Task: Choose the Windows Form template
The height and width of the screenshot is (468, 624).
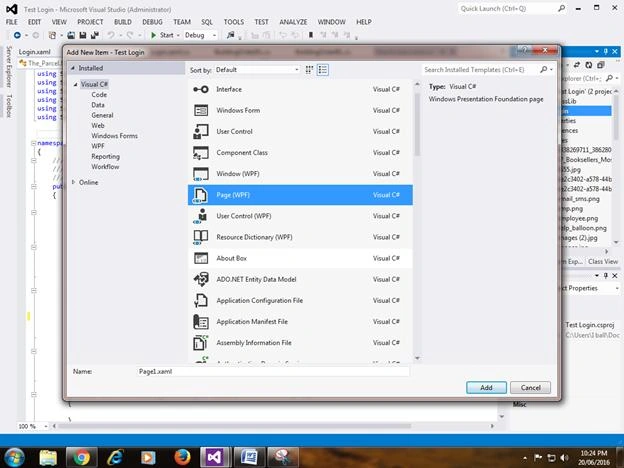Action: point(300,110)
